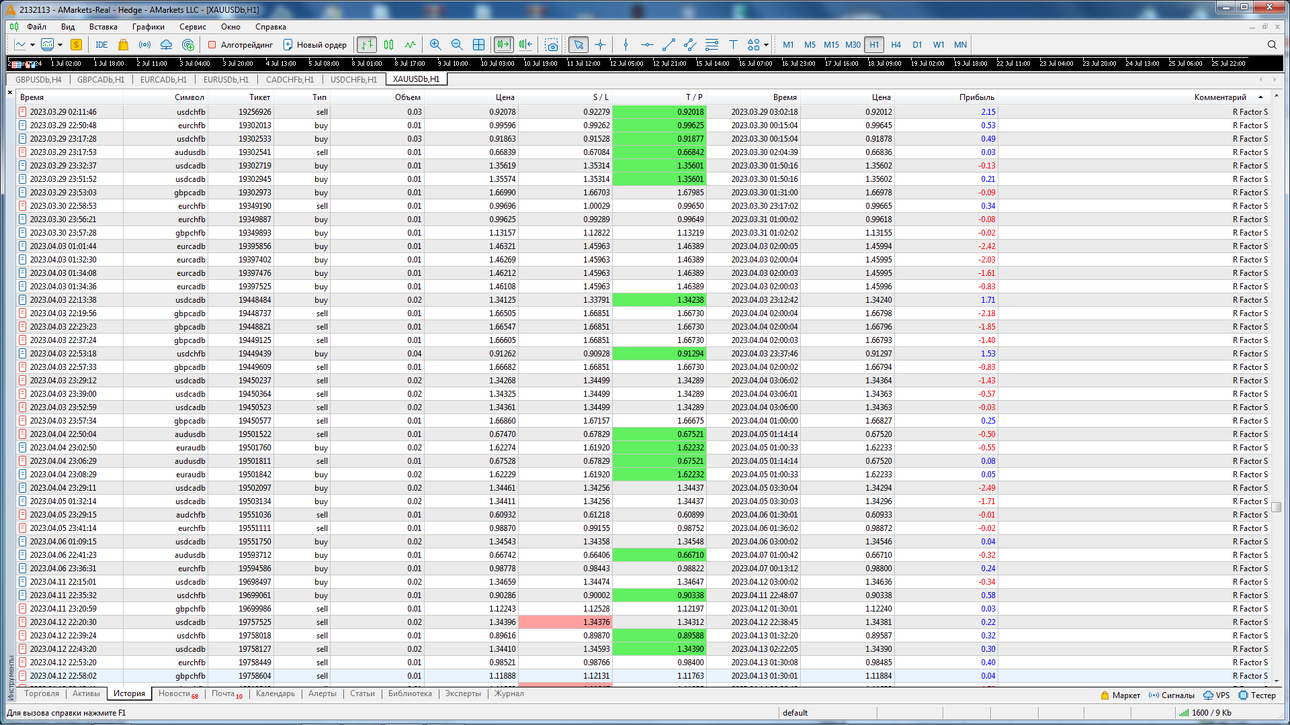Screen dimensions: 1290x725
Task: Open the Вид menu
Action: (68, 27)
